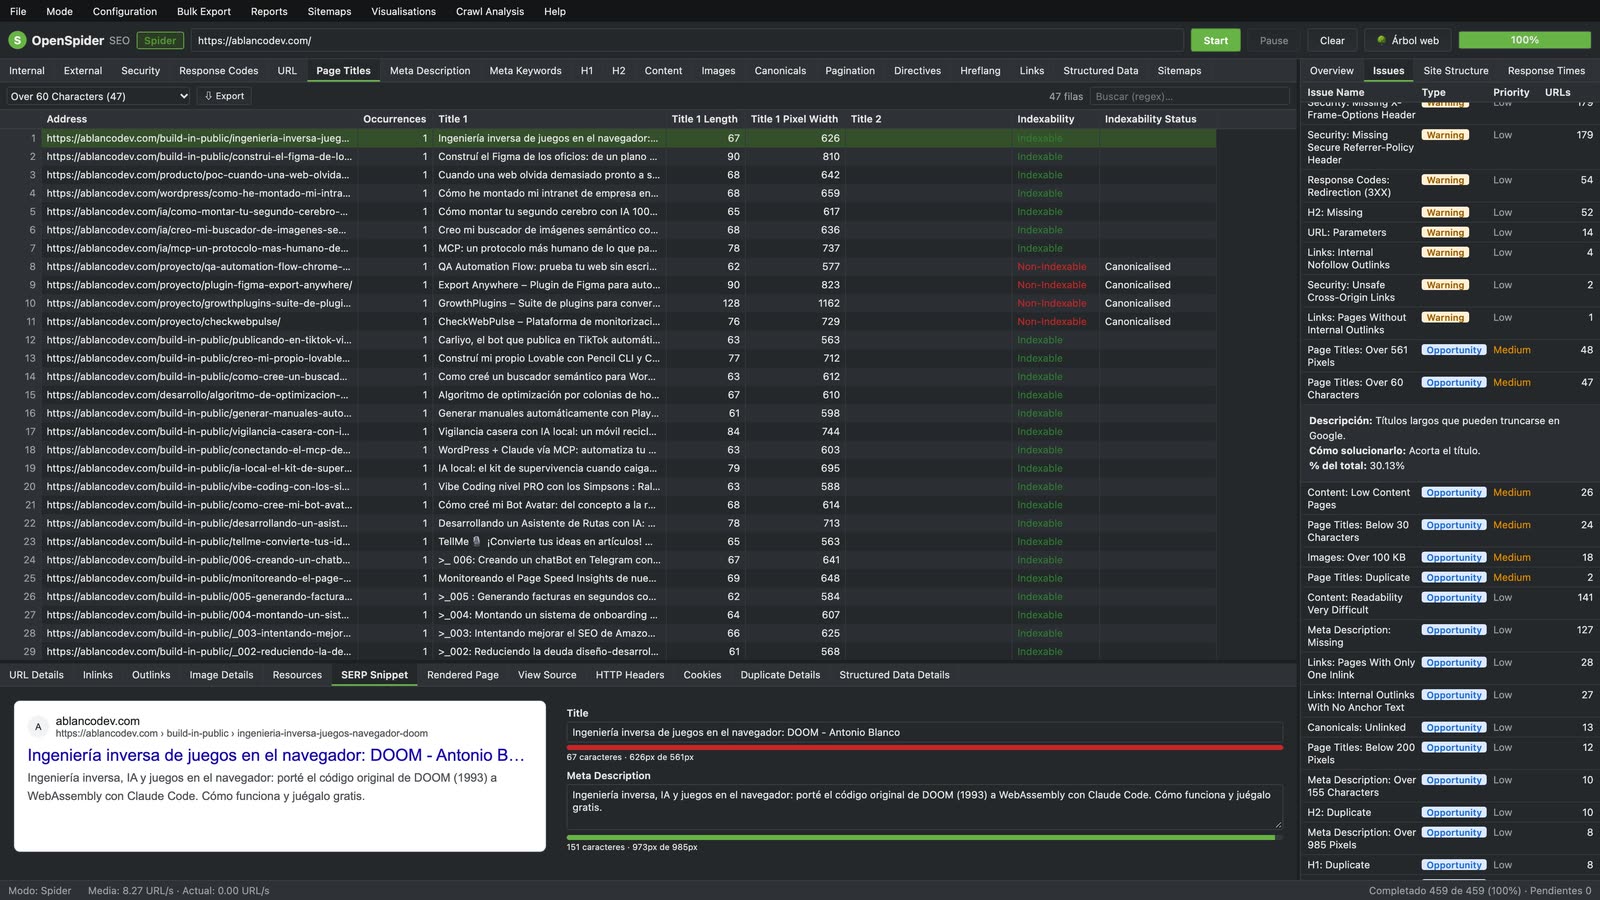Click the green meta description length bar
This screenshot has width=1600, height=900.
tap(920, 837)
